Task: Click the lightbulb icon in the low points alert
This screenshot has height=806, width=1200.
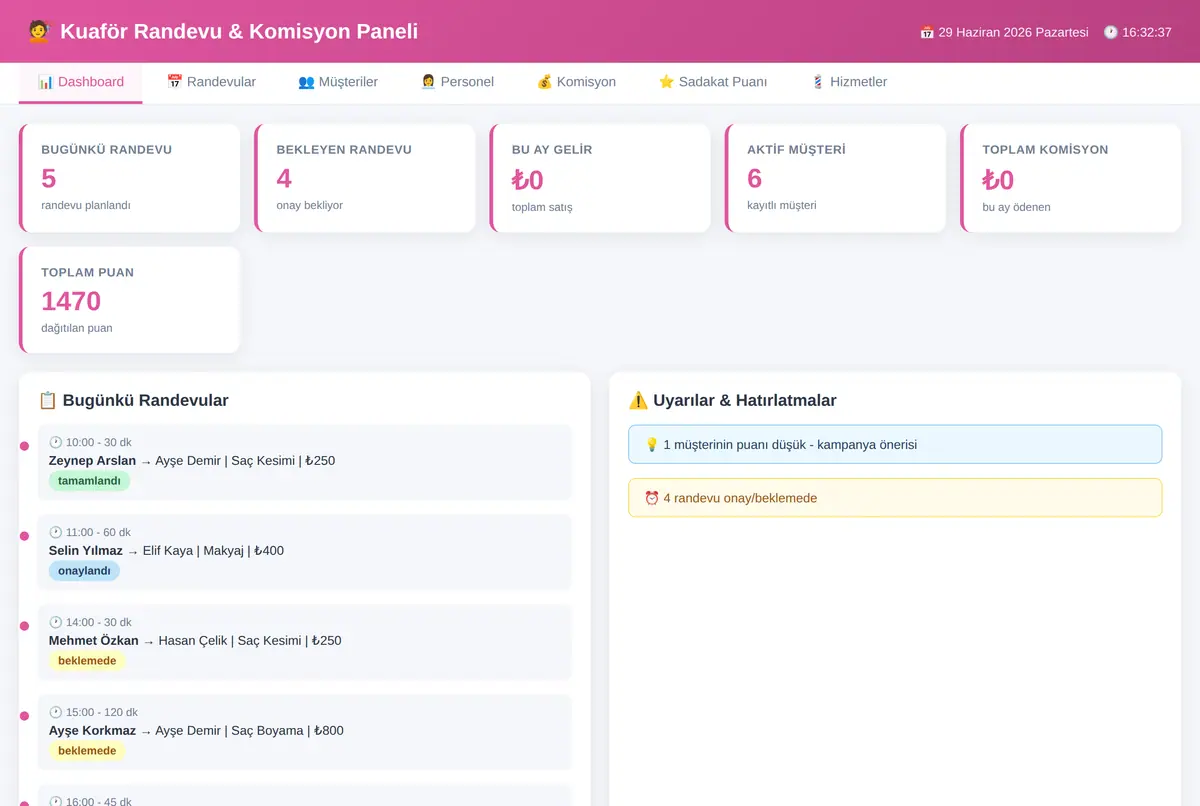Action: click(651, 444)
